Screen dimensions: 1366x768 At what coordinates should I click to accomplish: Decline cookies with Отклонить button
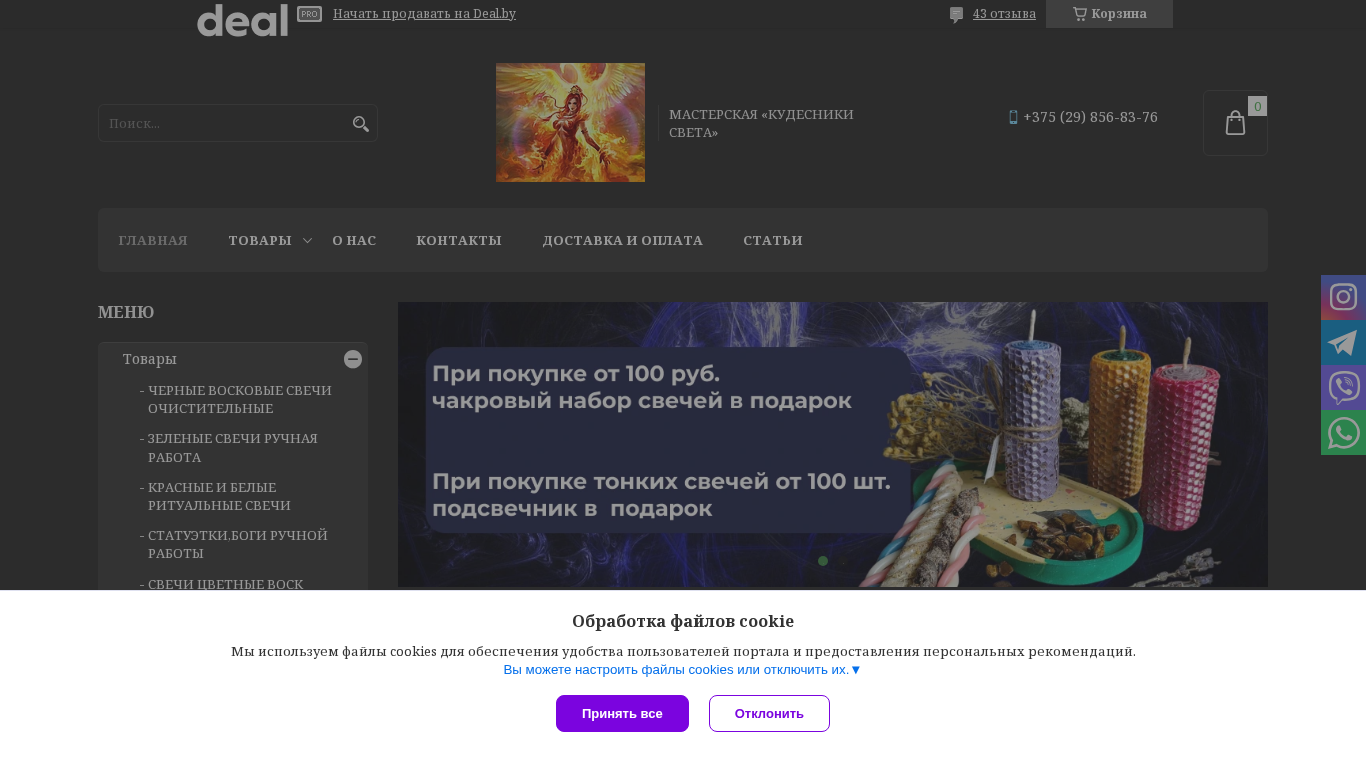pyautogui.click(x=769, y=713)
